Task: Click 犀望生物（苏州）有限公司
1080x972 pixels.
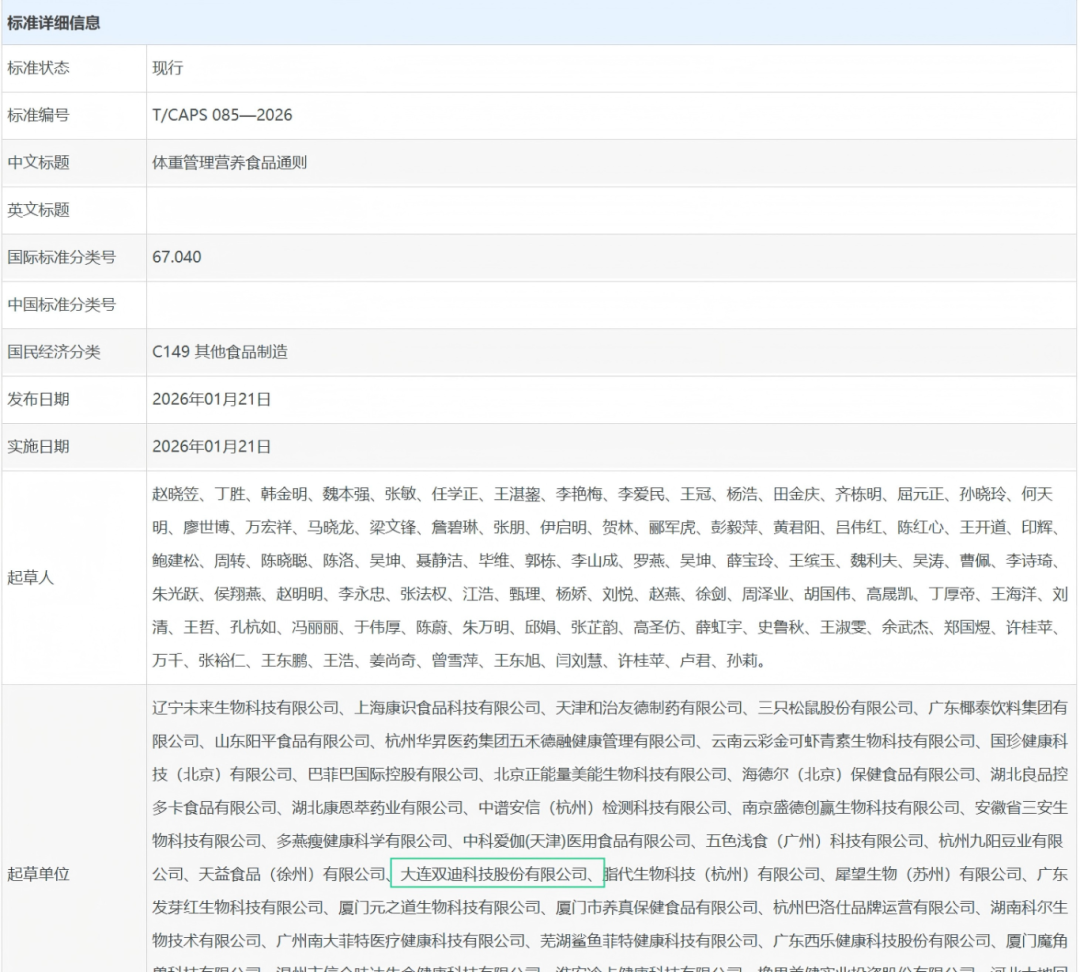Action: [x=929, y=874]
